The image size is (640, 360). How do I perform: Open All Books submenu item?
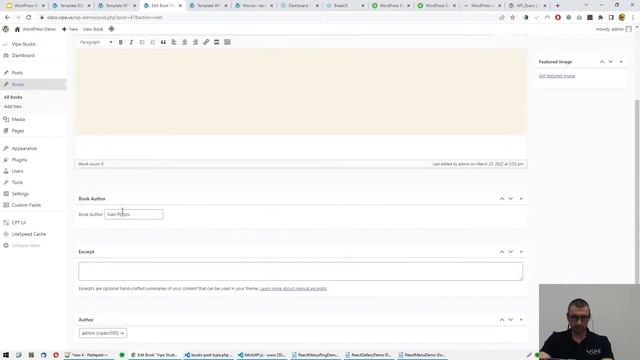(x=13, y=97)
